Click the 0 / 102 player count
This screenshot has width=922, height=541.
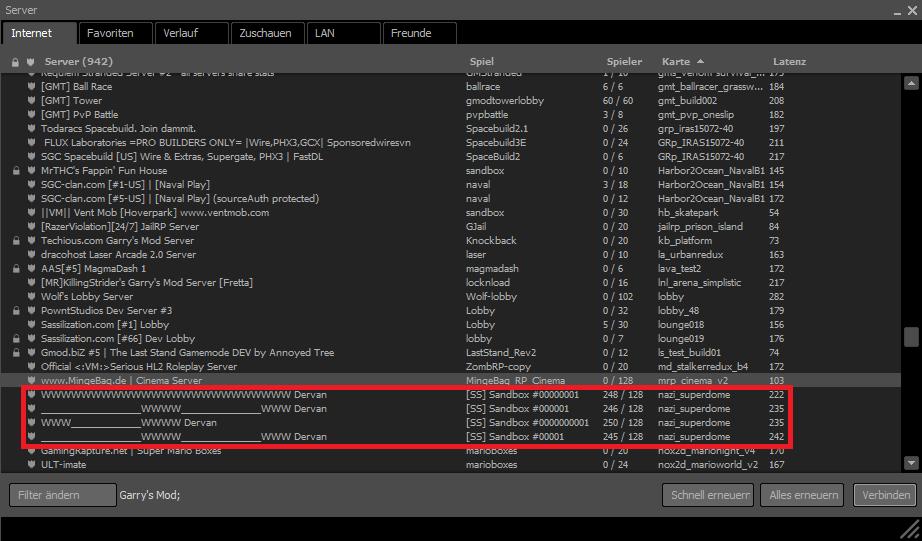coord(619,296)
